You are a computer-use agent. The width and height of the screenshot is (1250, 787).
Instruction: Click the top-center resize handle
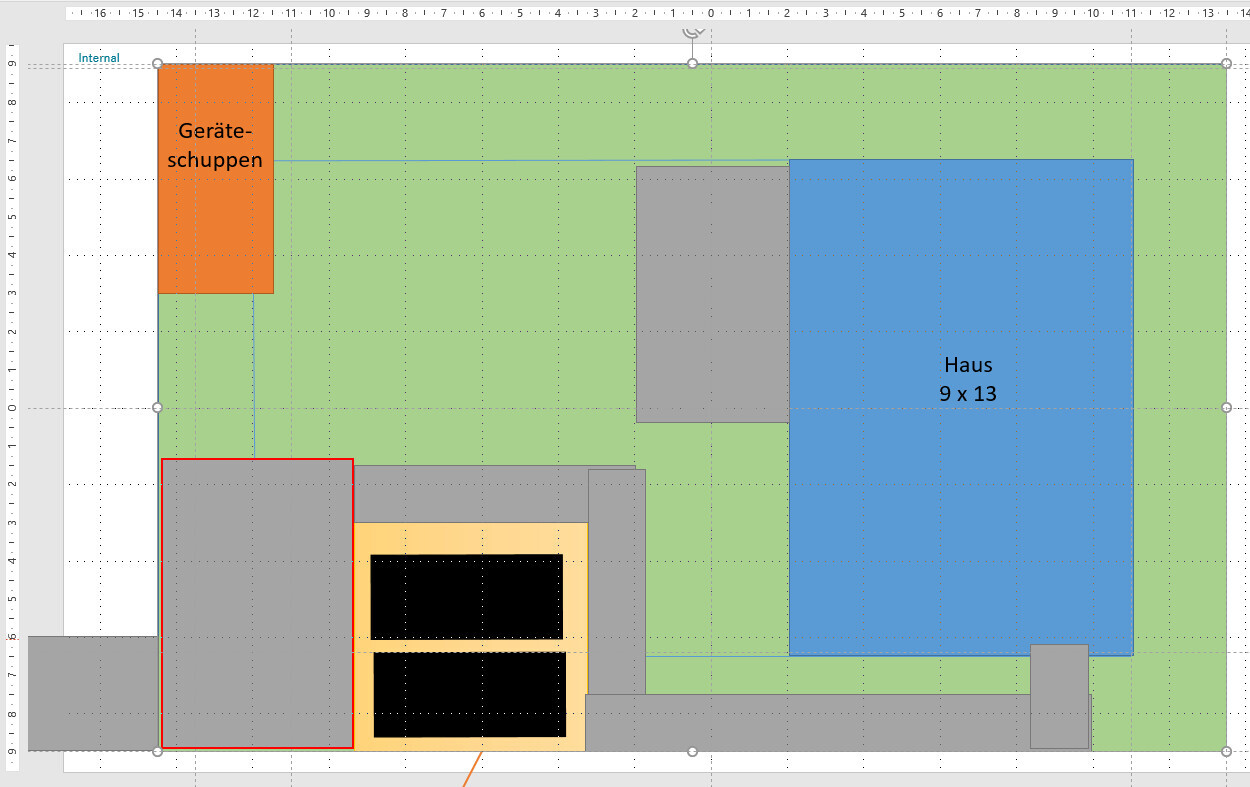(692, 64)
